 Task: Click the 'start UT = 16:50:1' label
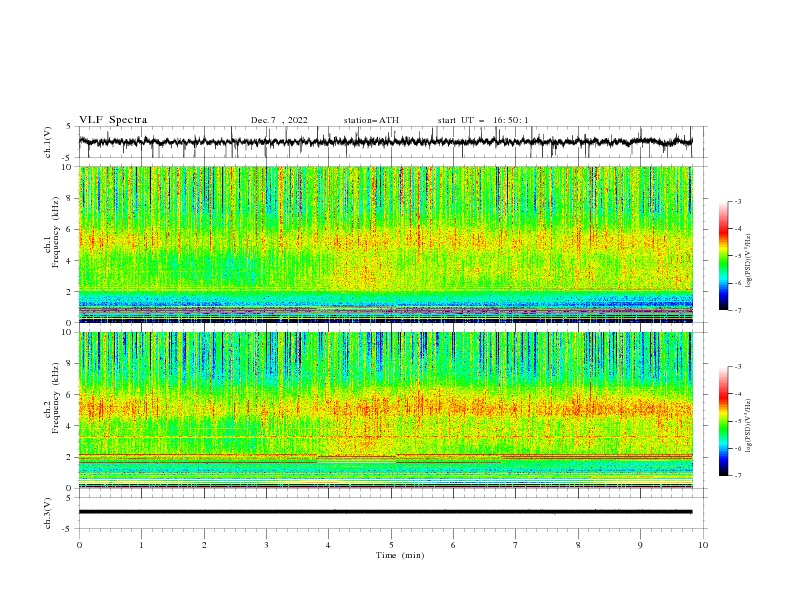click(483, 120)
